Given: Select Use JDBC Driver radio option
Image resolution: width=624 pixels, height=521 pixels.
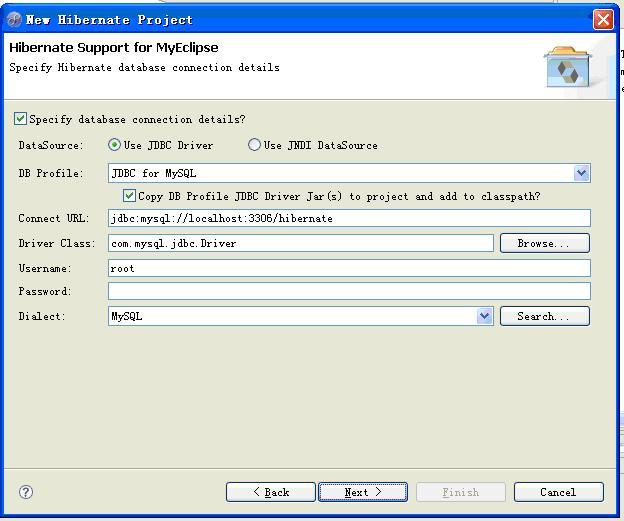Looking at the screenshot, I should pos(114,145).
